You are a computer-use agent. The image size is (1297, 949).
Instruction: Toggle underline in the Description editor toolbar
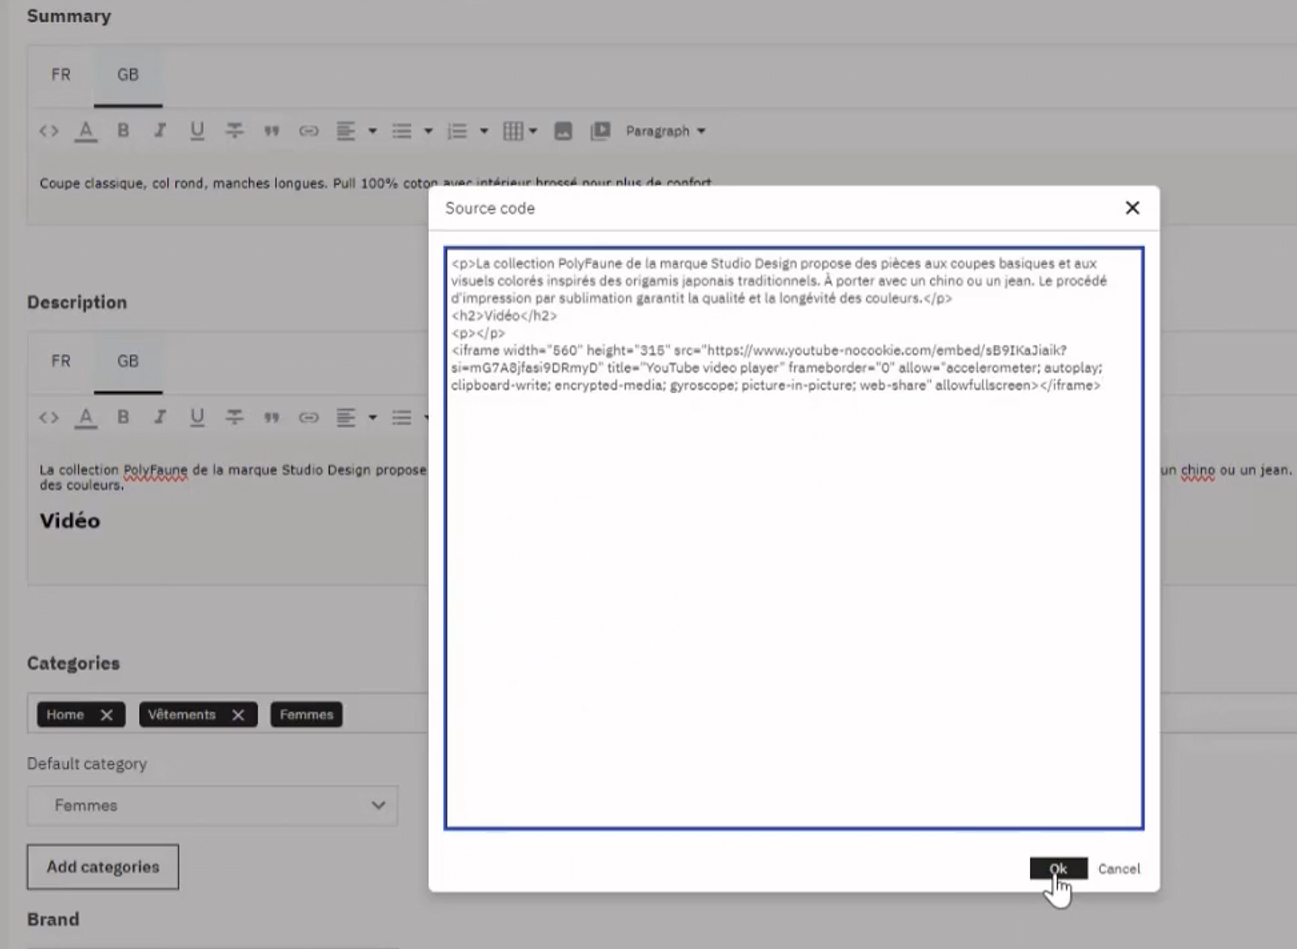pyautogui.click(x=197, y=417)
